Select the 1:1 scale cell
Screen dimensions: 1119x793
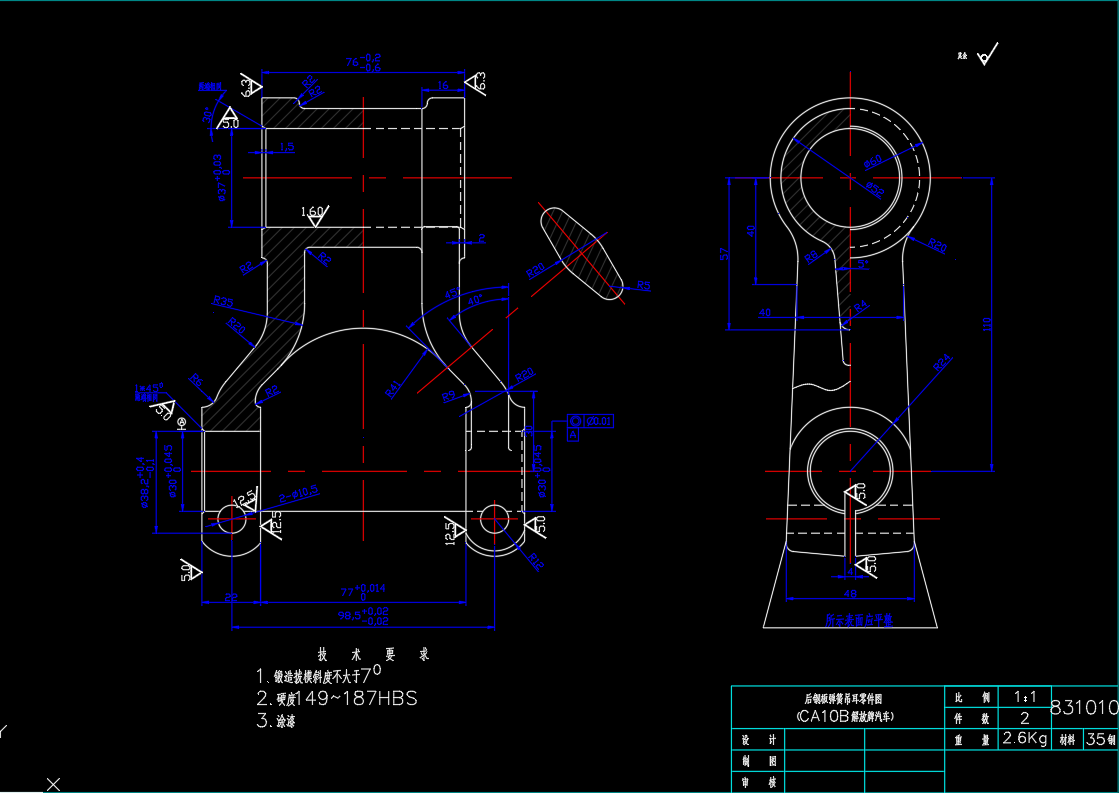pos(1023,696)
